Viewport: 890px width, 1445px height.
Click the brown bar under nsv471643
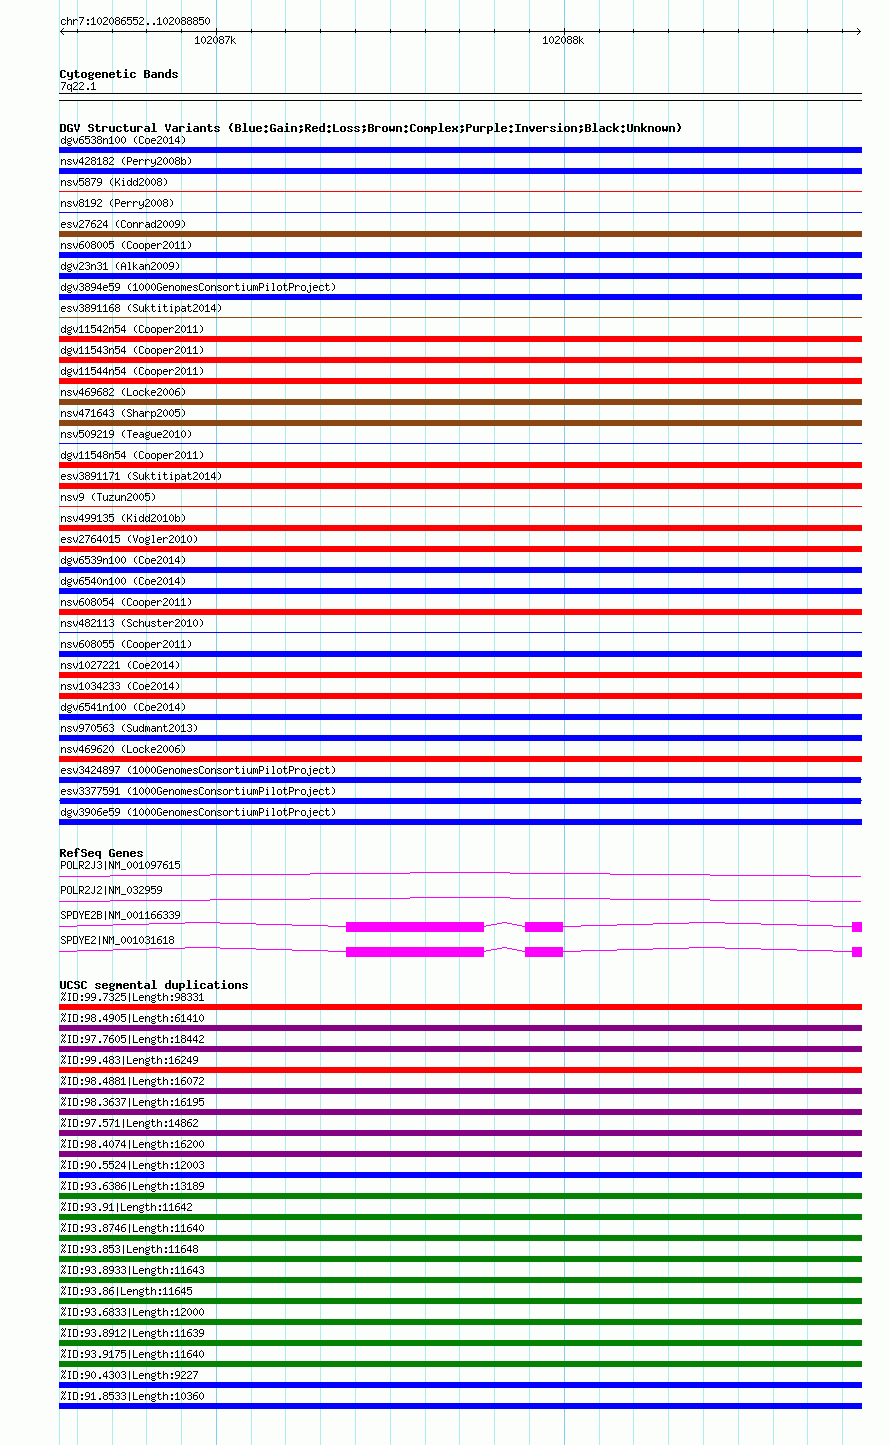pyautogui.click(x=460, y=423)
